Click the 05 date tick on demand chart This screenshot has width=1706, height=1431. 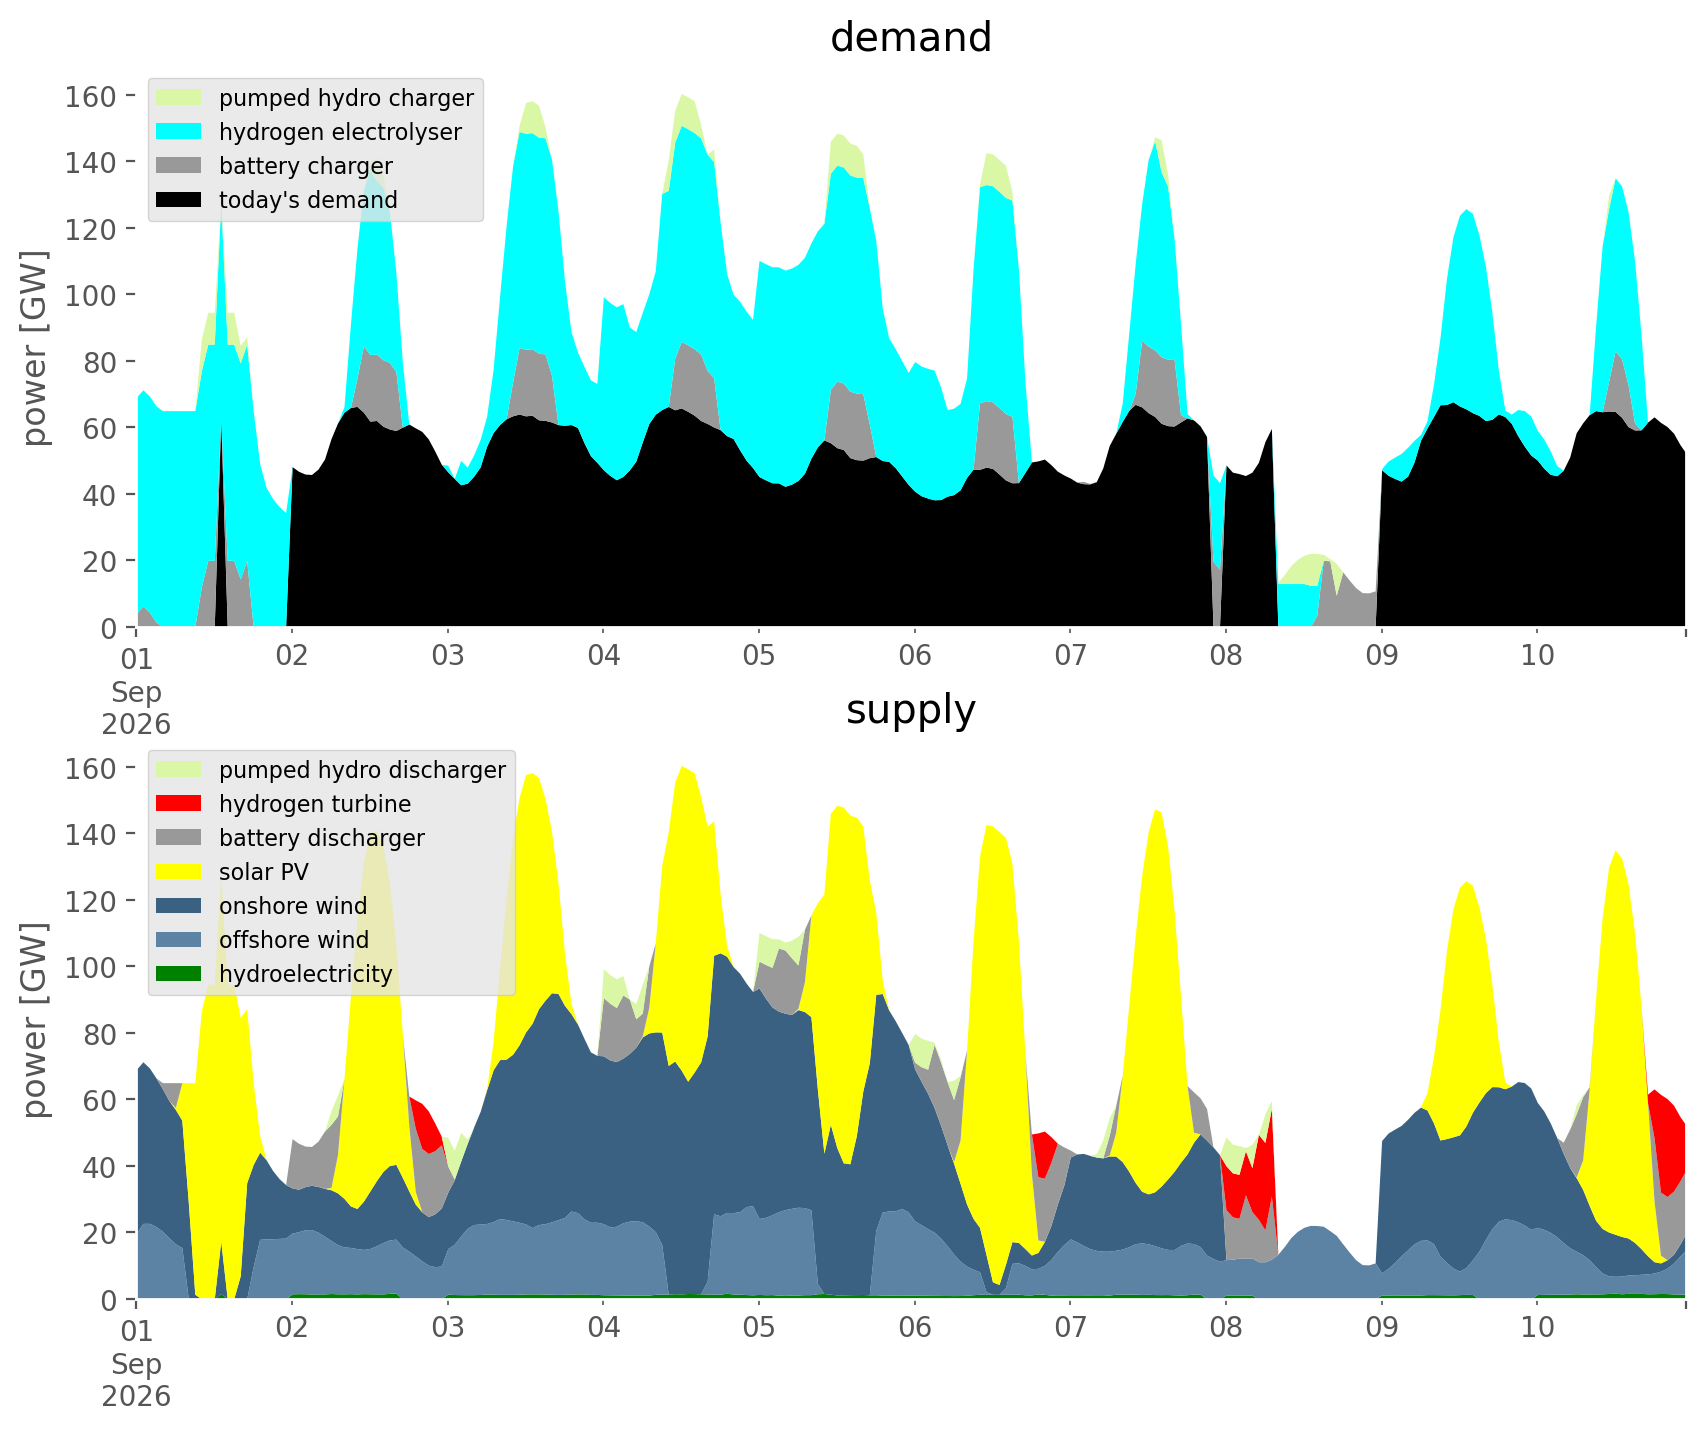point(759,657)
